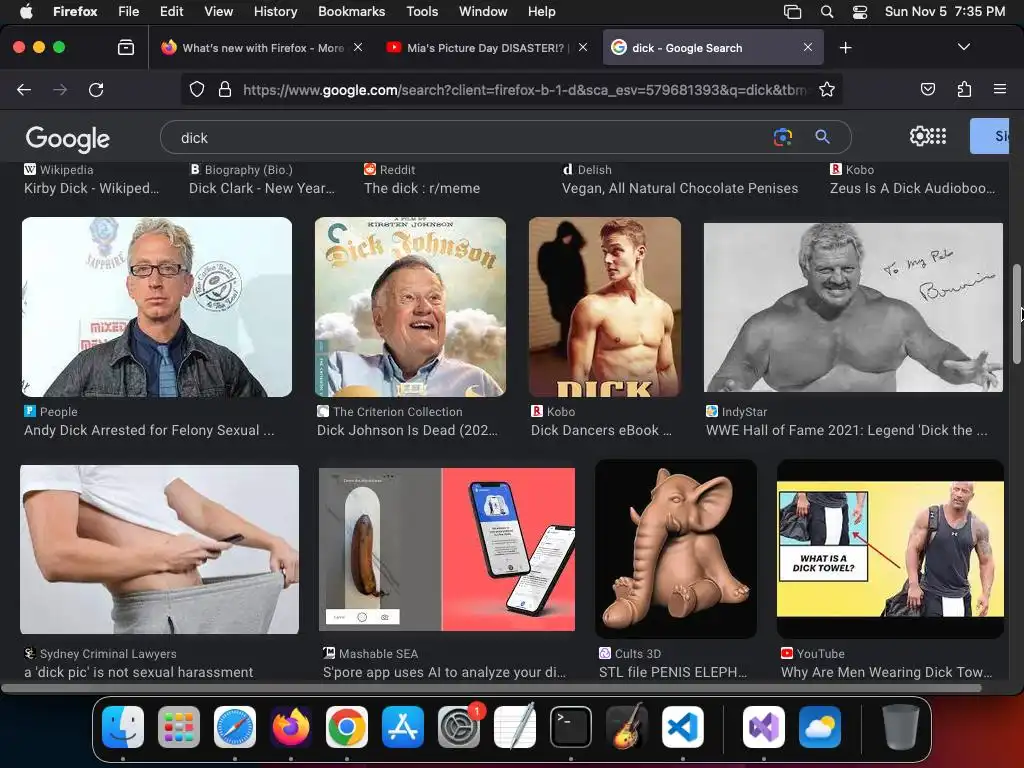This screenshot has width=1024, height=768.
Task: Close the Mia's Picture Day tab
Action: [x=583, y=47]
